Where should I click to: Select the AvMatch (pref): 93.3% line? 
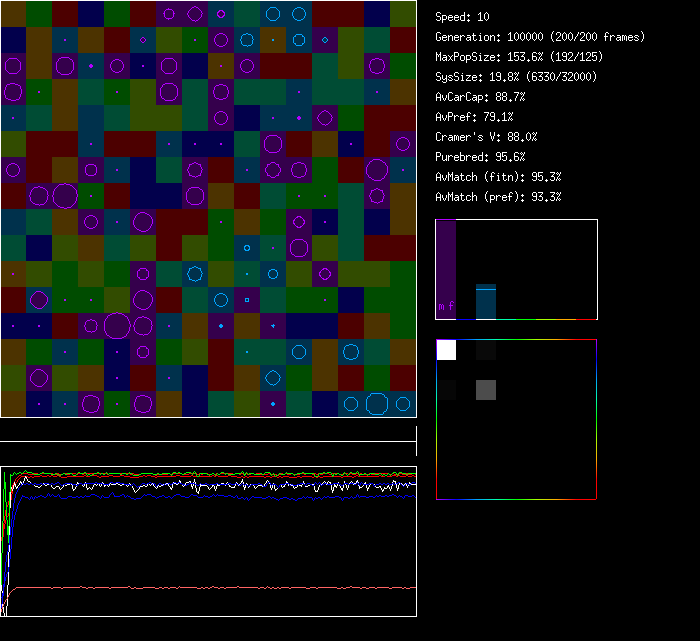498,197
